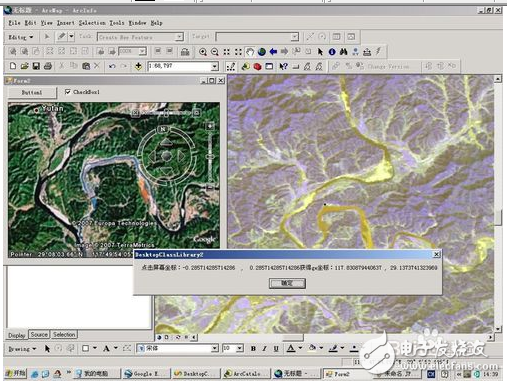507x383 pixels.
Task: Click the Fixed Zoom Out icon
Action: coord(238,52)
